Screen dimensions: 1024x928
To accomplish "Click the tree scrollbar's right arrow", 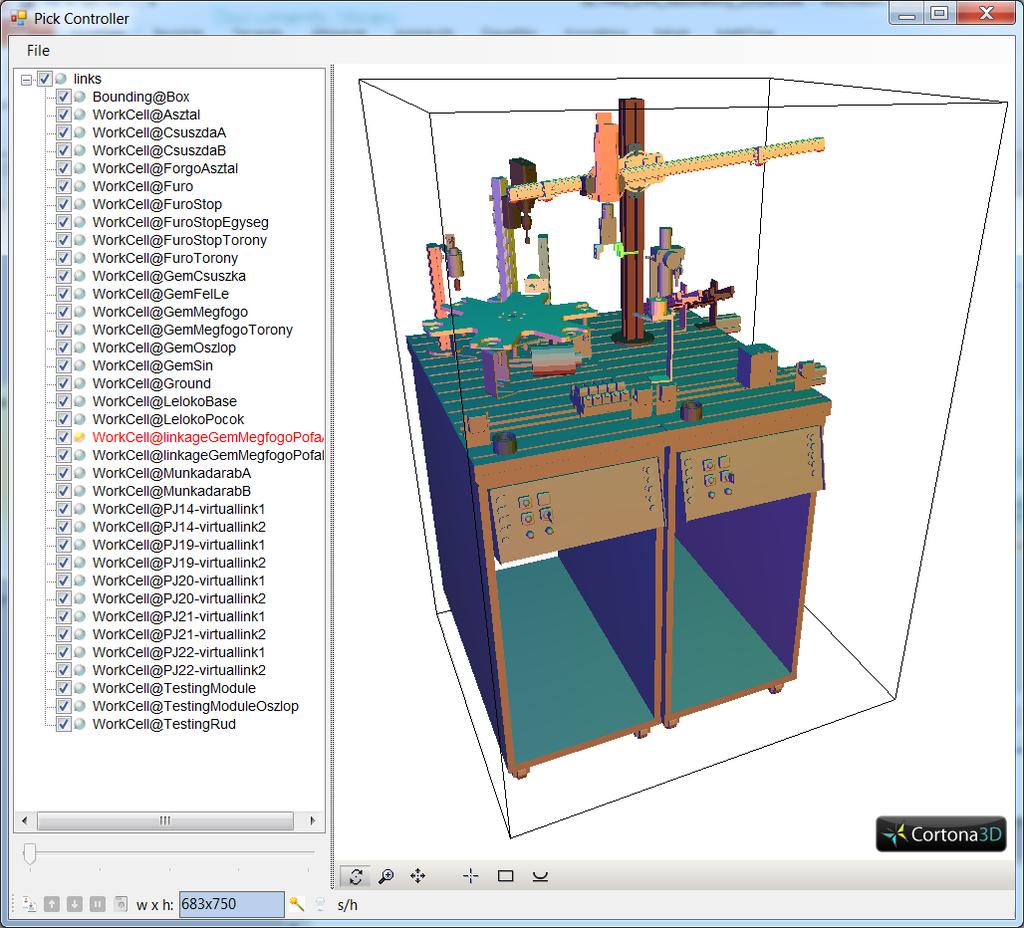I will (x=313, y=820).
